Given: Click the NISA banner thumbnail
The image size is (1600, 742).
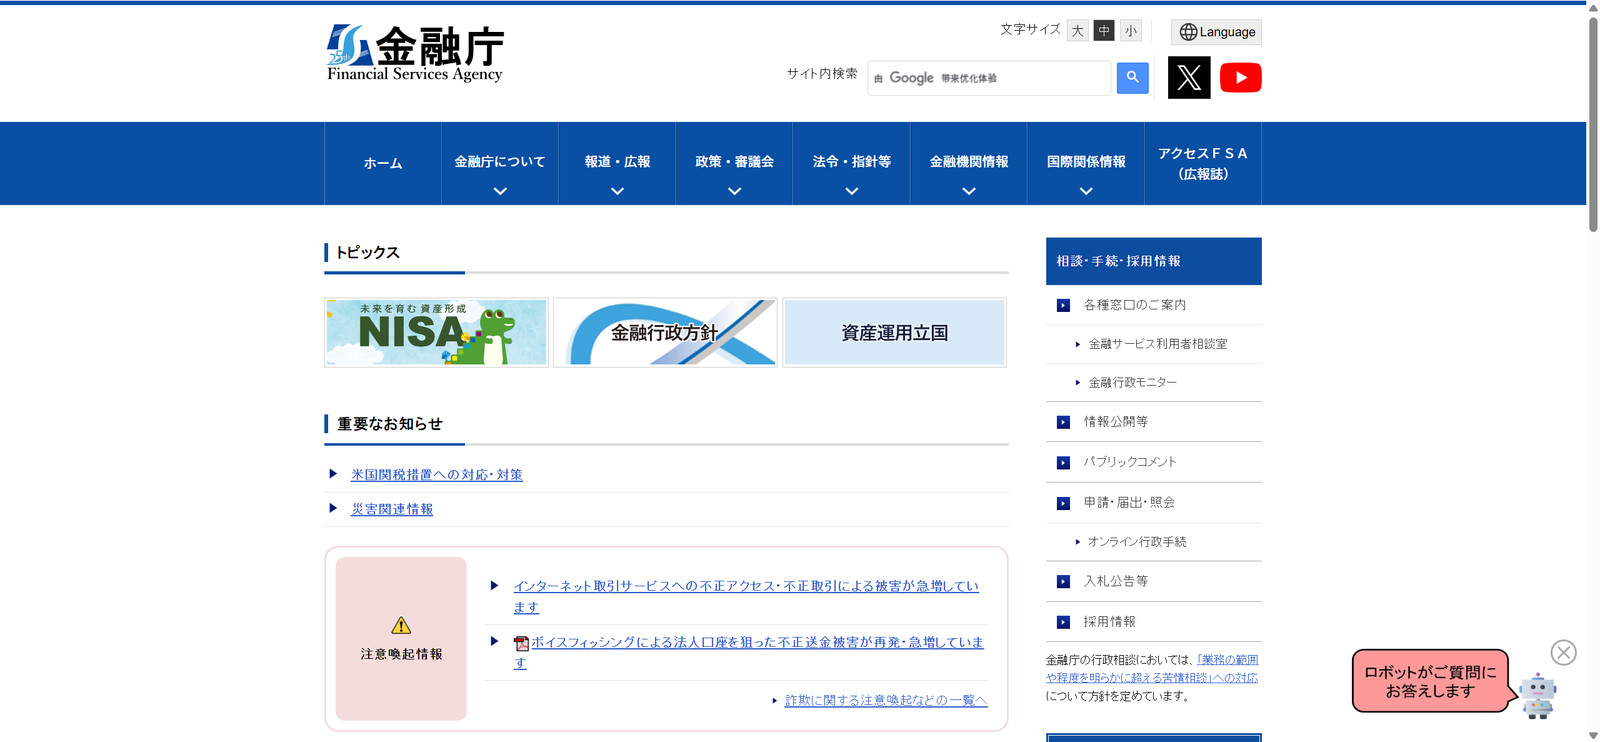Looking at the screenshot, I should pos(436,332).
